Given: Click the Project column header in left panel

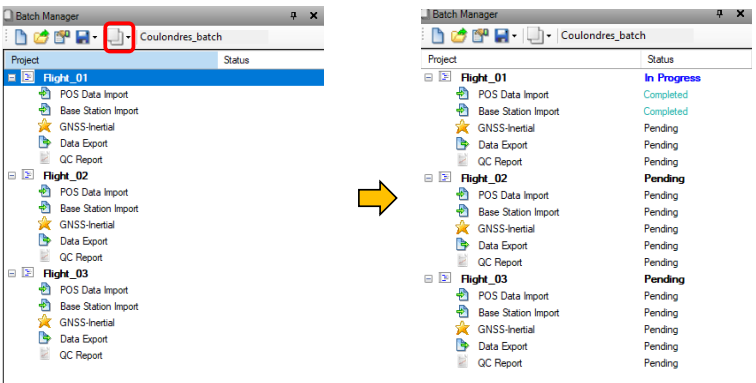Looking at the screenshot, I should 110,60.
